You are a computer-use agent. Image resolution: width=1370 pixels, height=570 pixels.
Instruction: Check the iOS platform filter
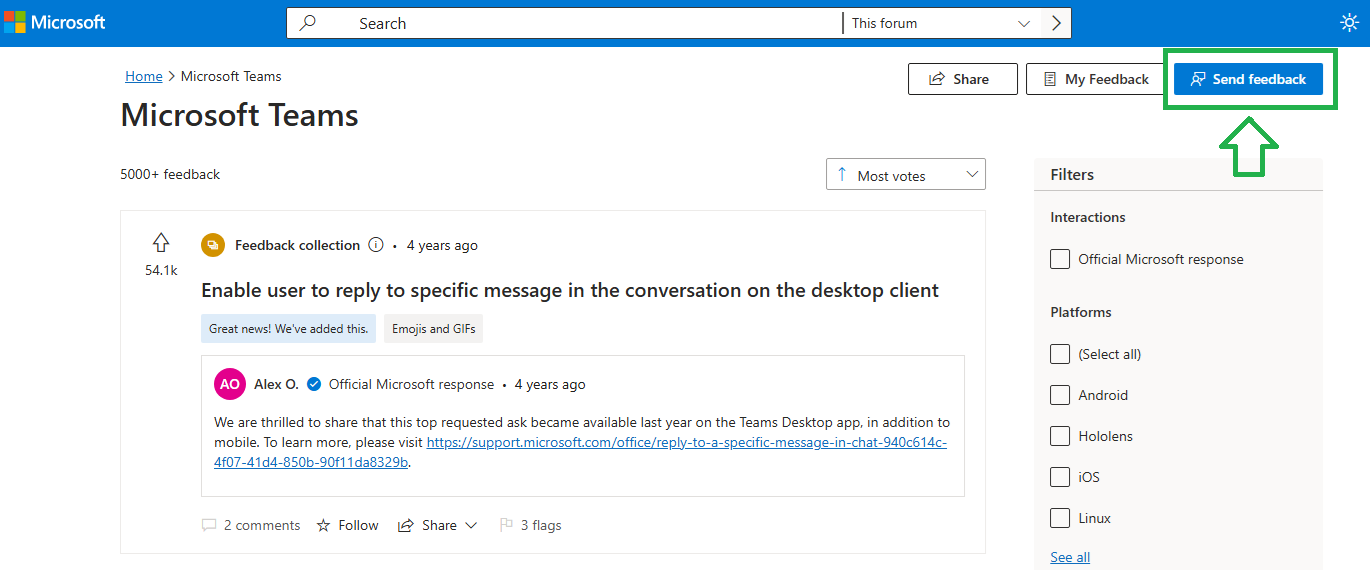click(x=1060, y=477)
